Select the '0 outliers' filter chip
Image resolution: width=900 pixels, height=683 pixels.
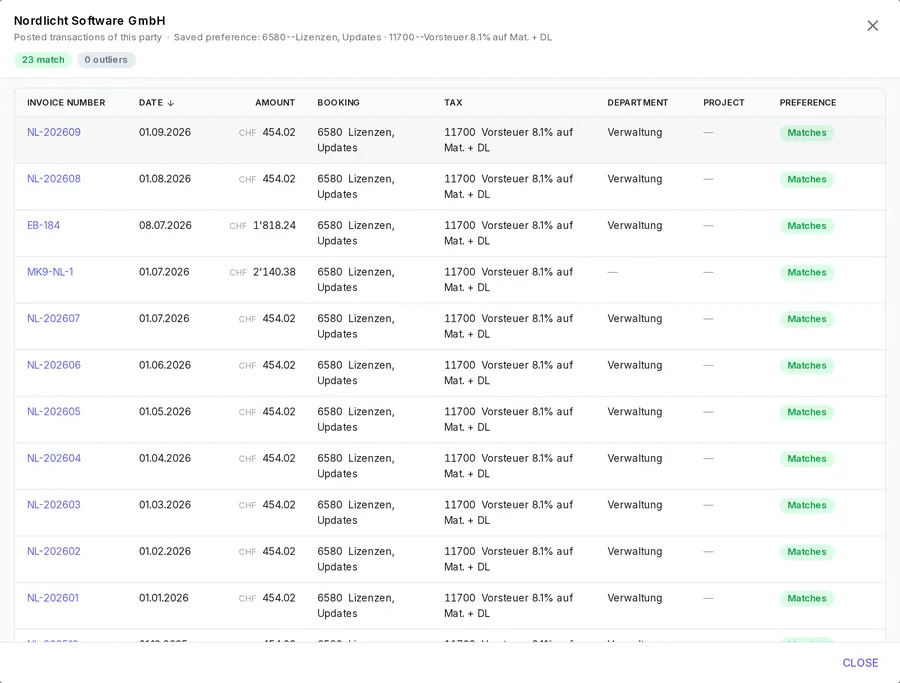[x=106, y=60]
